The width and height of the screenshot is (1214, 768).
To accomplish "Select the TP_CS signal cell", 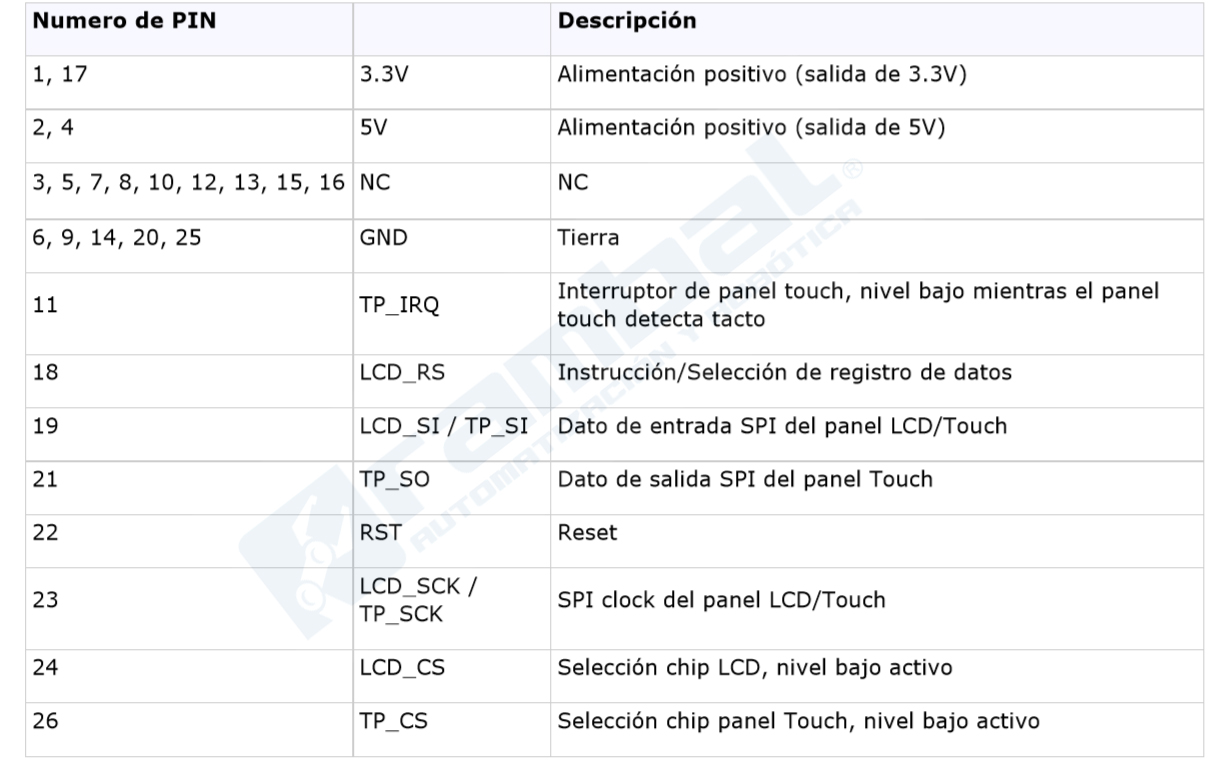I will click(451, 718).
